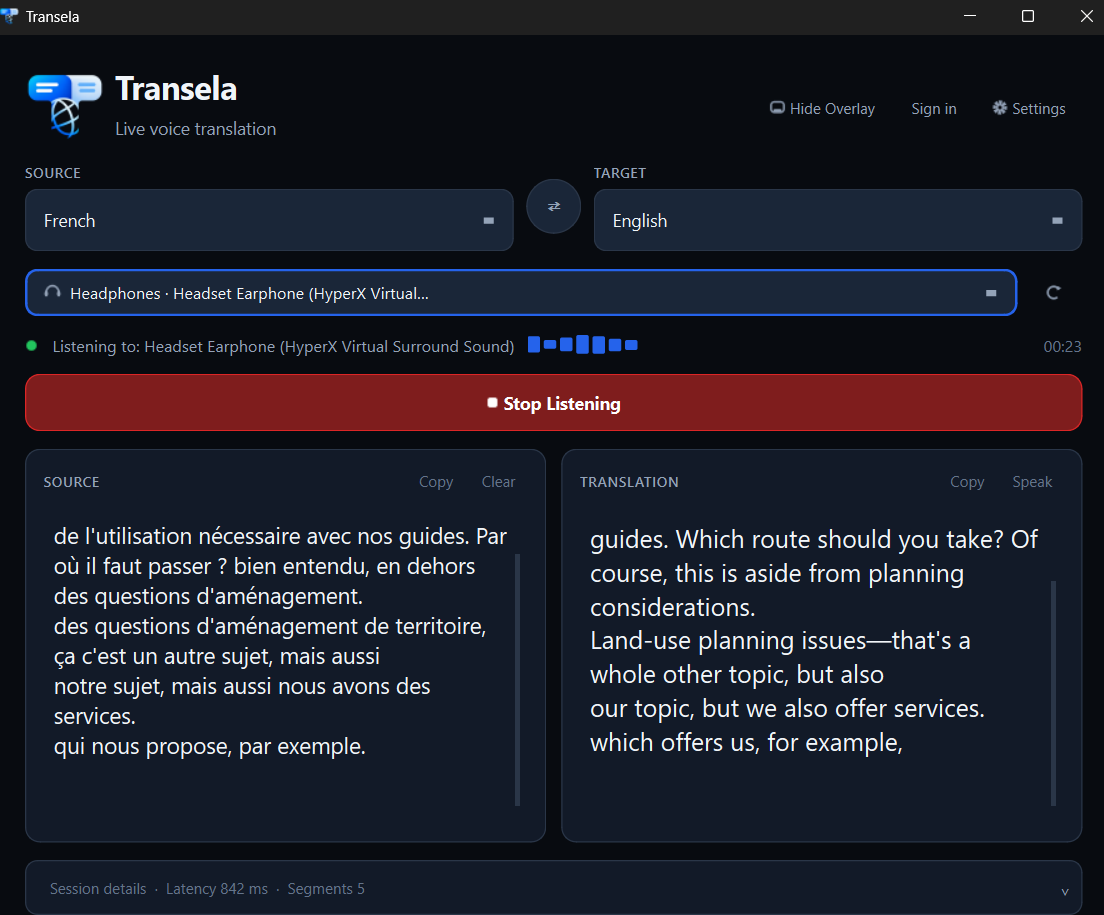The height and width of the screenshot is (915, 1104).
Task: Click the text 'des questions d'aménagement de territoire,'
Action: click(x=270, y=626)
